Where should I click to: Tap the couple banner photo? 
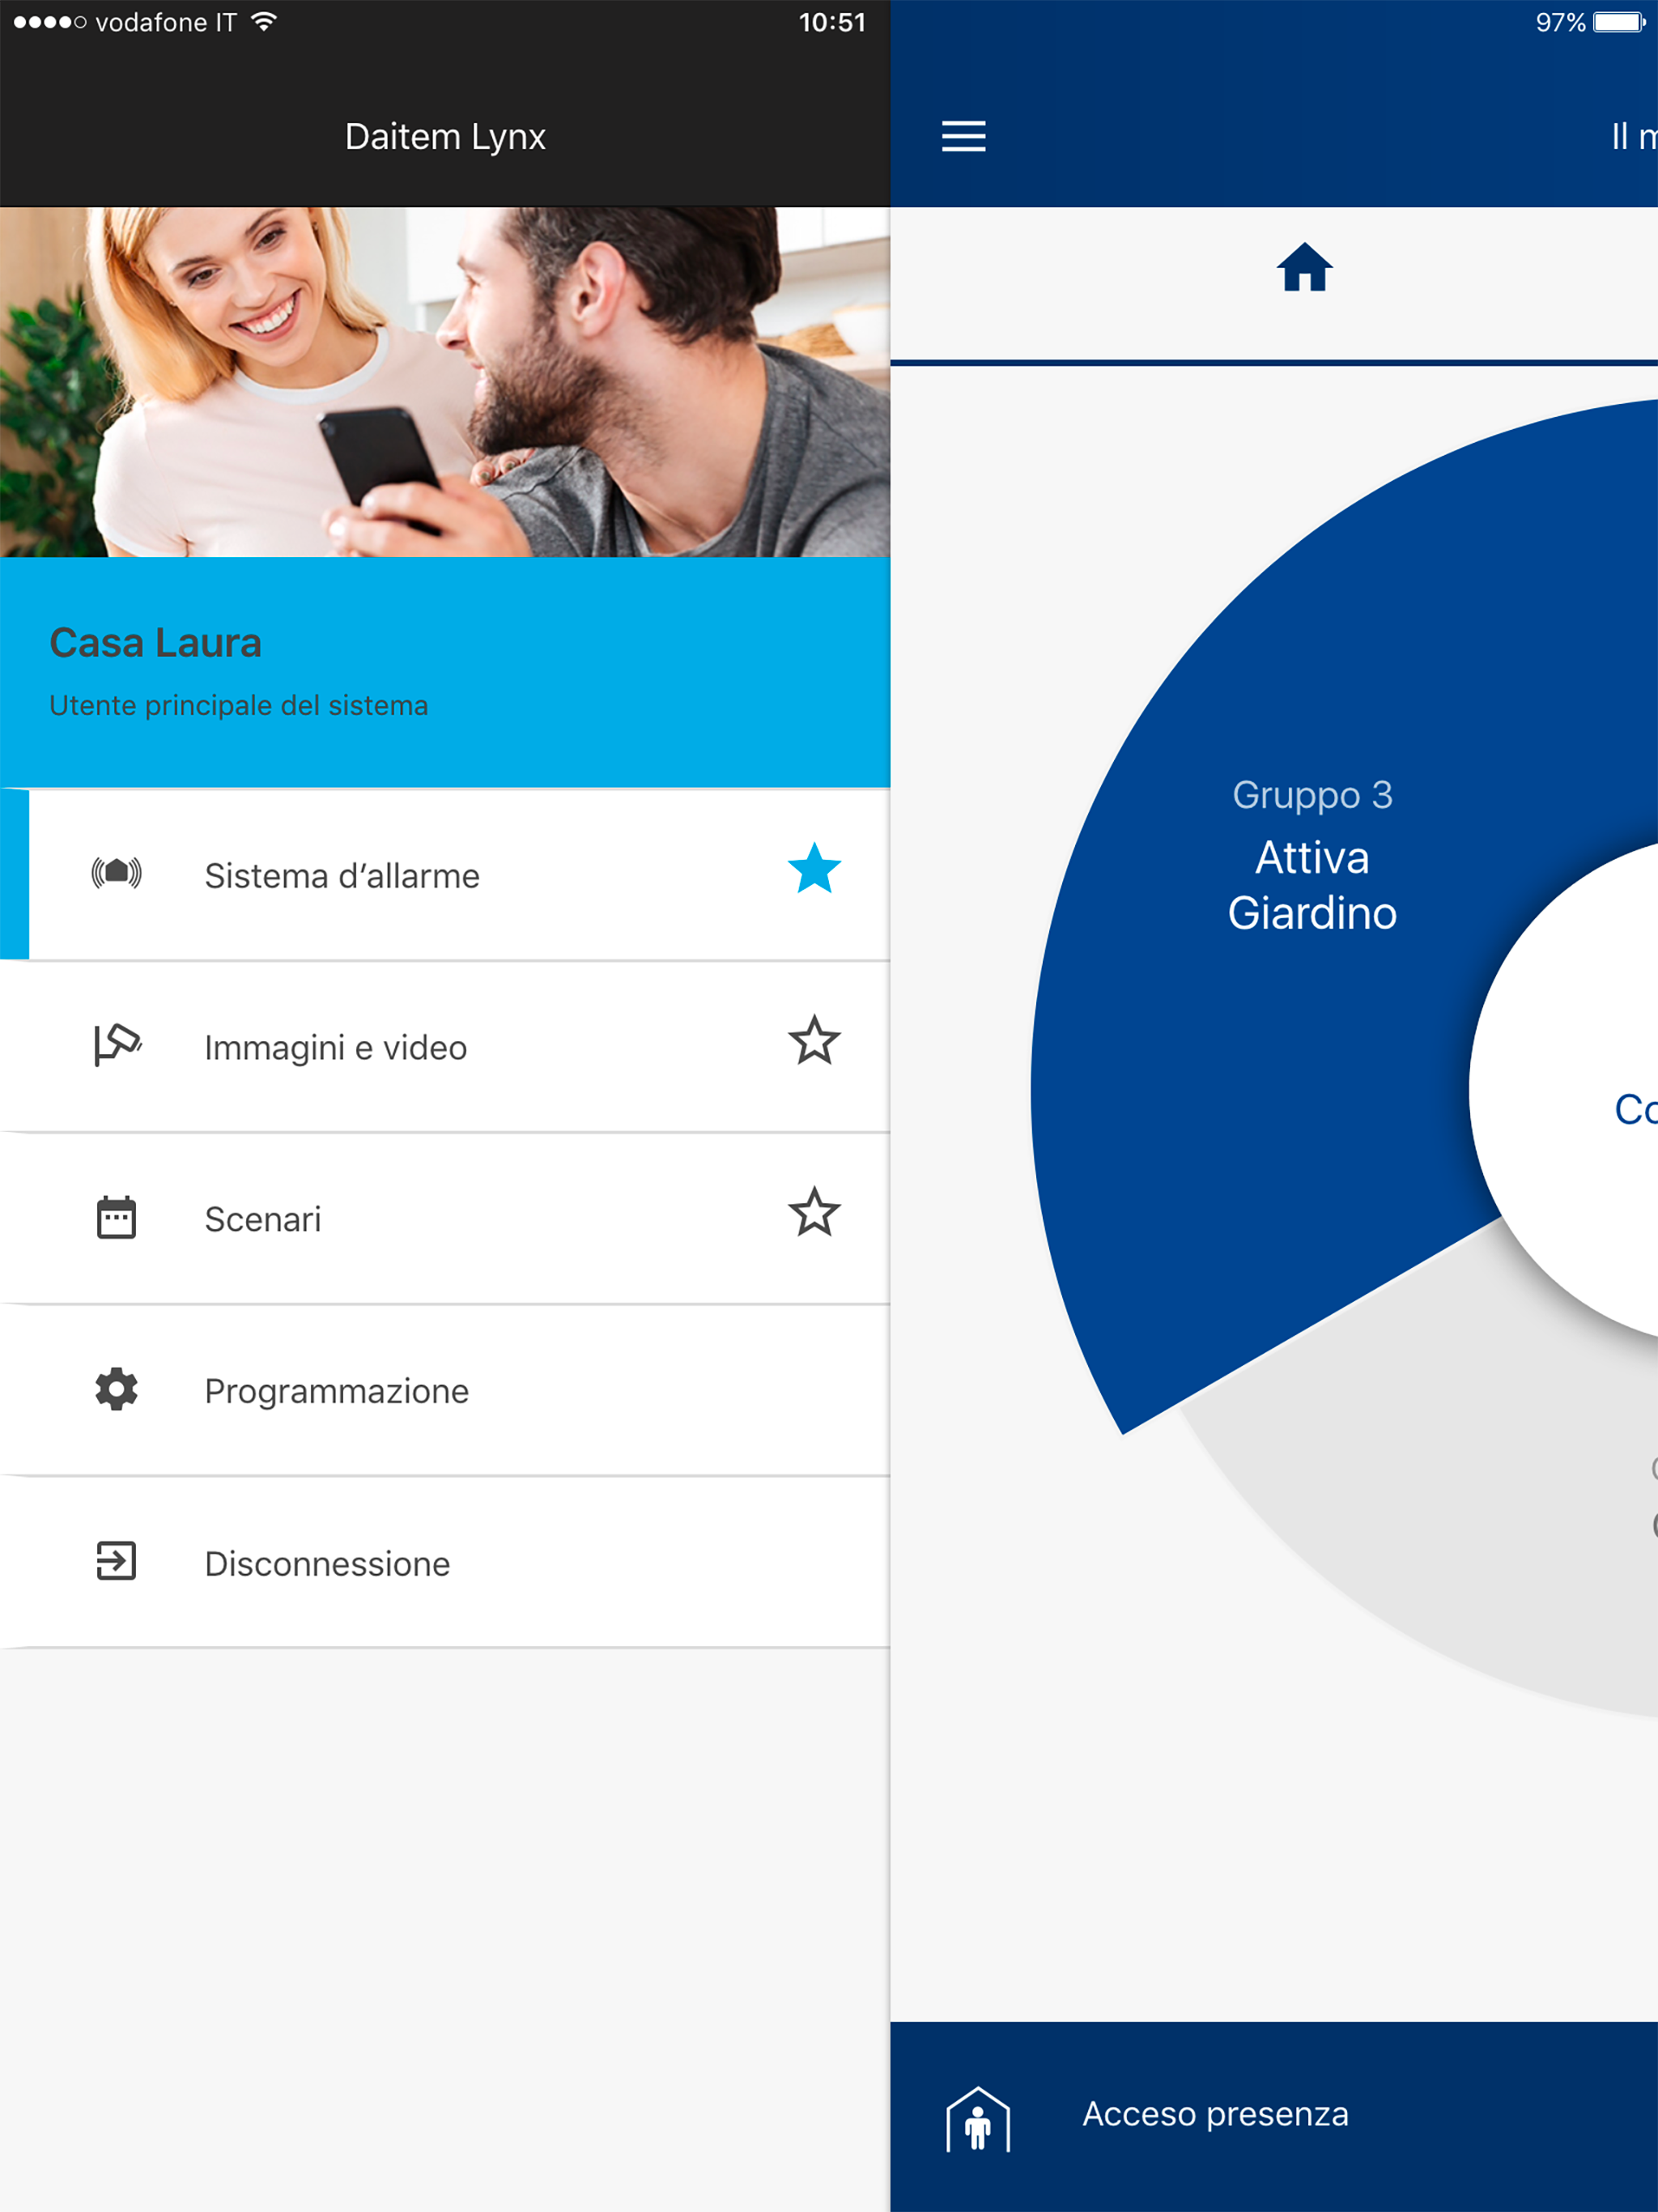tap(445, 382)
